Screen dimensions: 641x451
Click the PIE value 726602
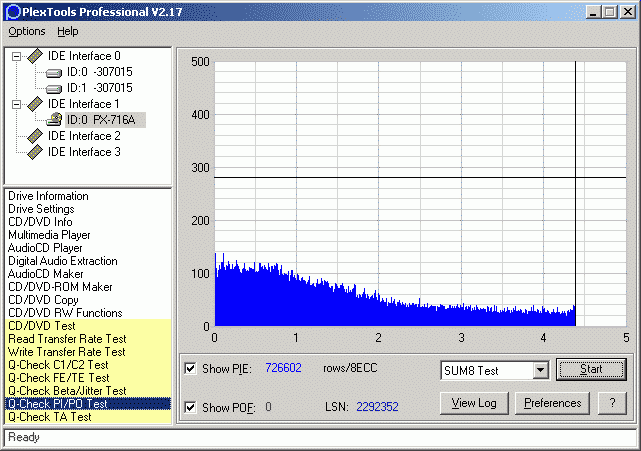point(283,368)
